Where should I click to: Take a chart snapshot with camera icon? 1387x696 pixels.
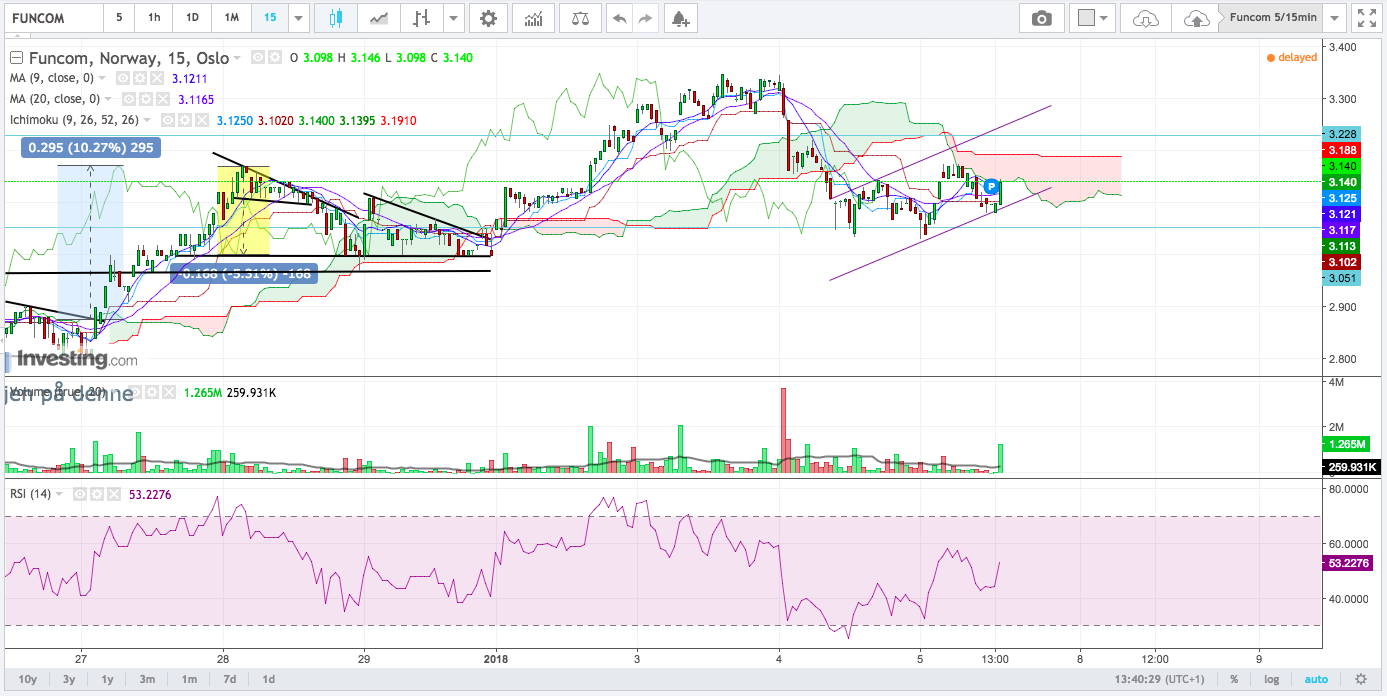[x=1042, y=18]
